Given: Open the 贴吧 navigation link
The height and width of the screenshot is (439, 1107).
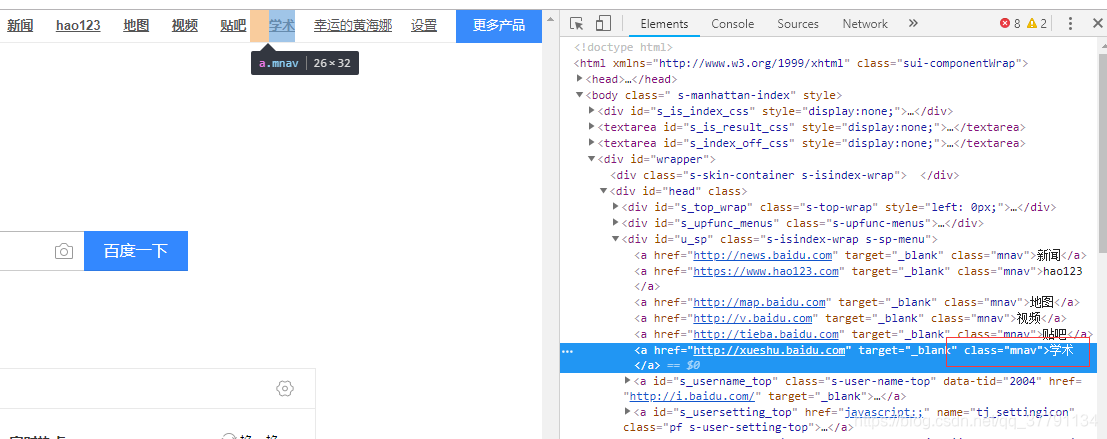Looking at the screenshot, I should [233, 25].
